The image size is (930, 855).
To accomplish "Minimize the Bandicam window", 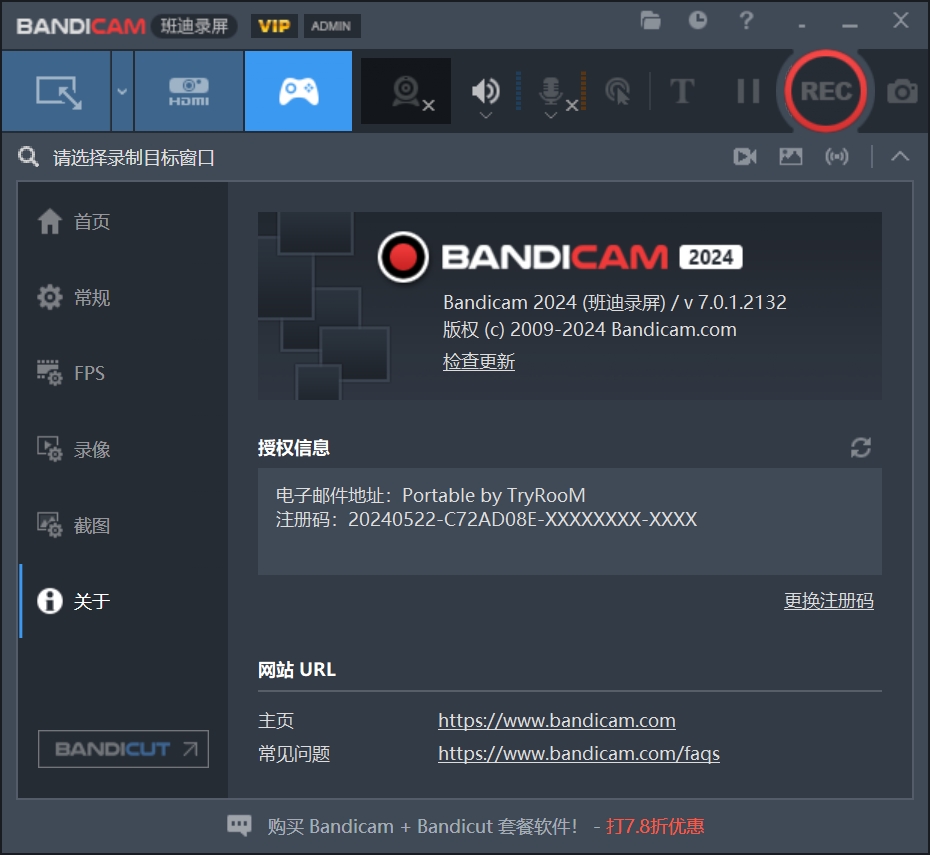I will 850,25.
